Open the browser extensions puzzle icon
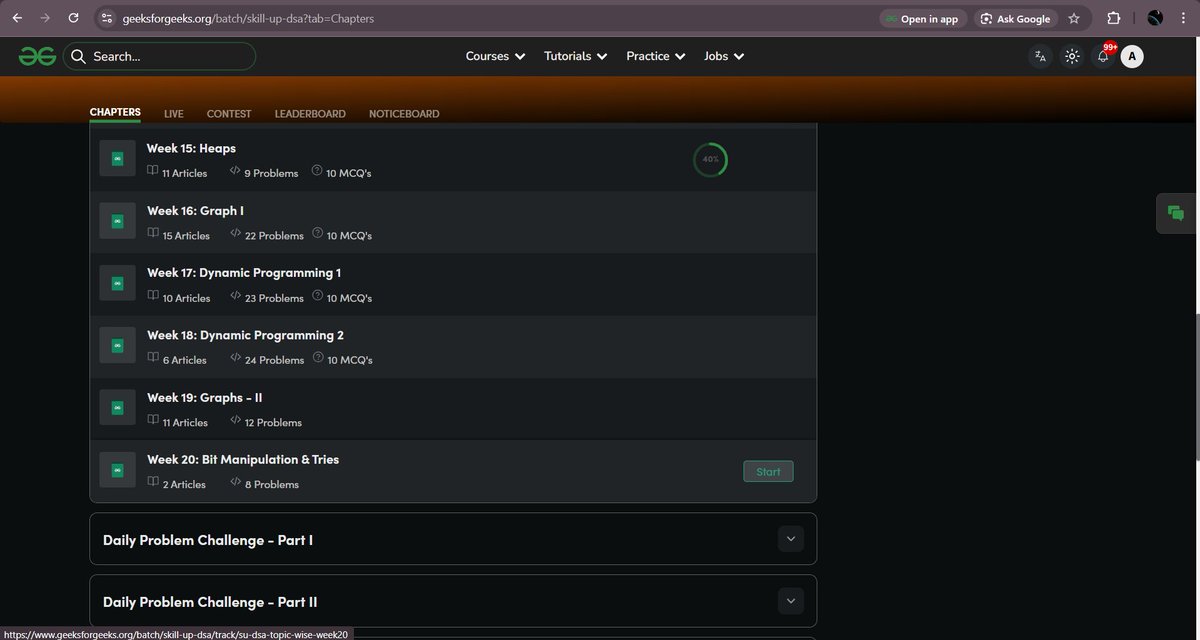This screenshot has height=640, width=1200. [x=1114, y=18]
